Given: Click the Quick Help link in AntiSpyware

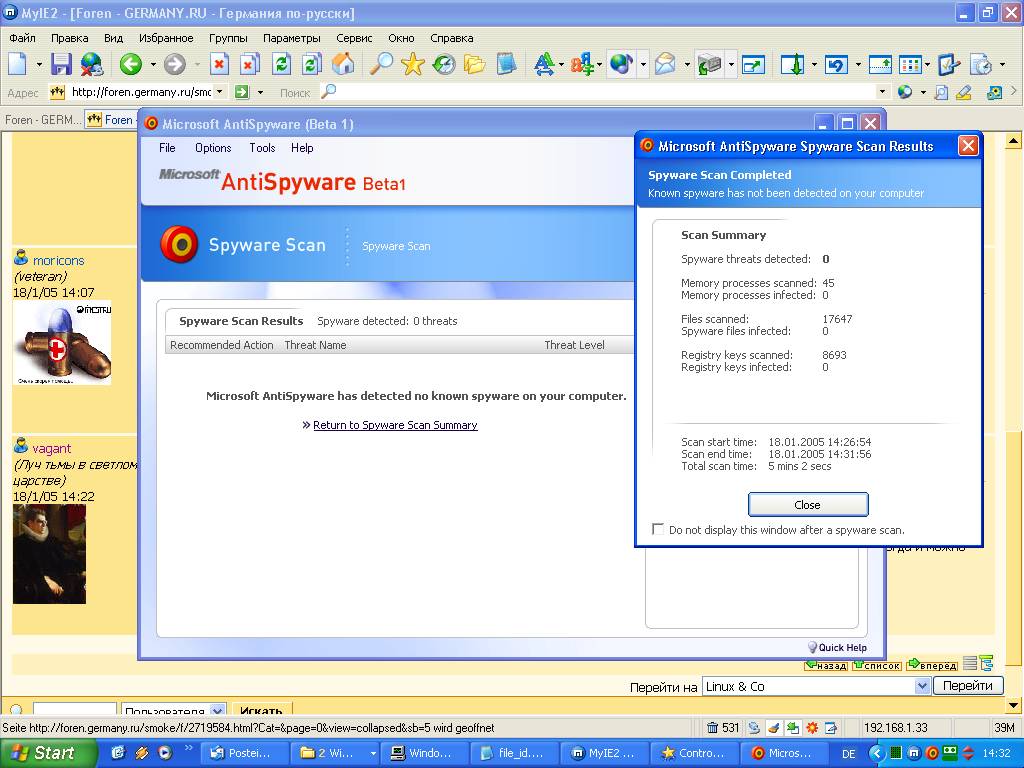Looking at the screenshot, I should (842, 647).
